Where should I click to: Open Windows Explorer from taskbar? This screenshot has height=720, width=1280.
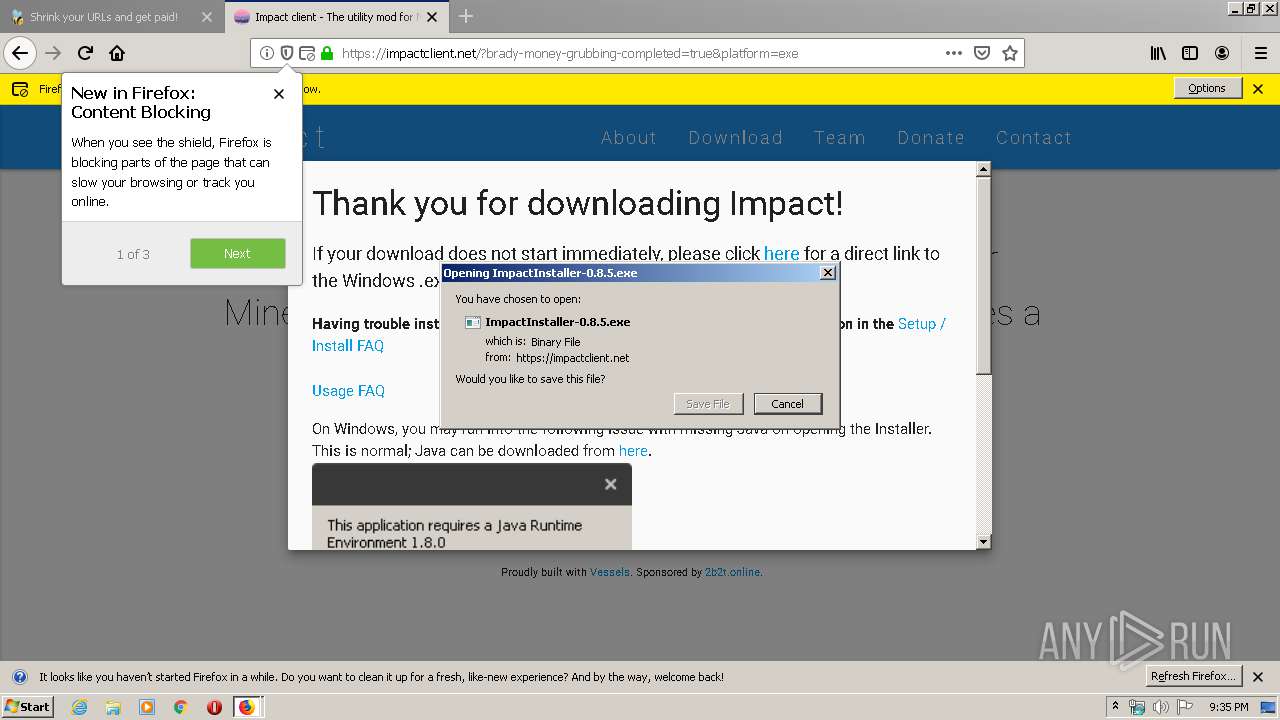[x=113, y=707]
